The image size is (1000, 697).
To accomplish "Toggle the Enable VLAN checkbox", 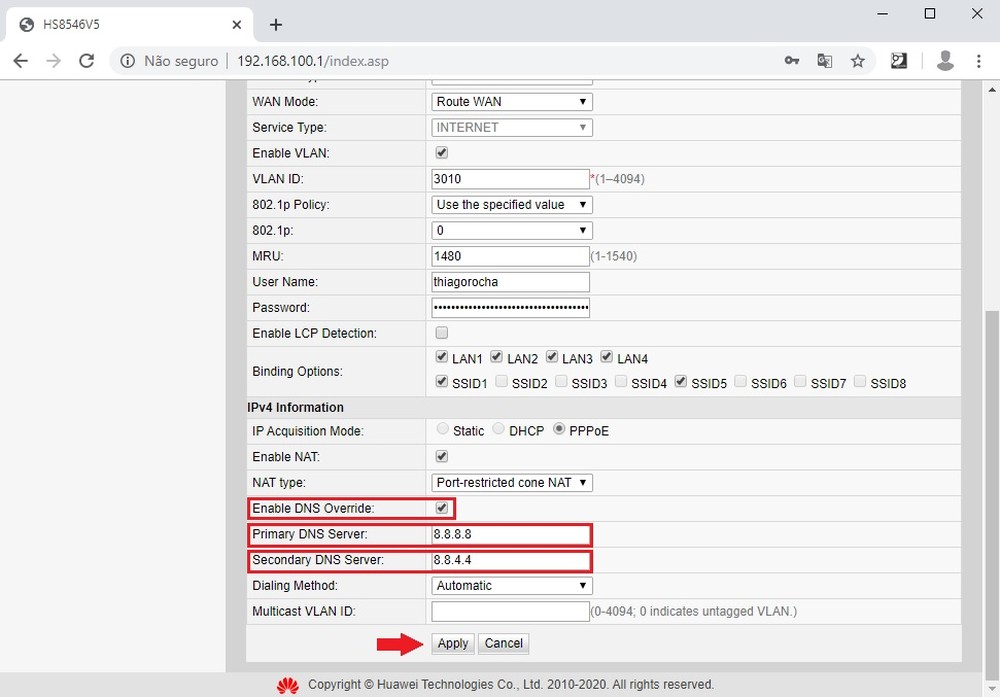I will pyautogui.click(x=441, y=152).
